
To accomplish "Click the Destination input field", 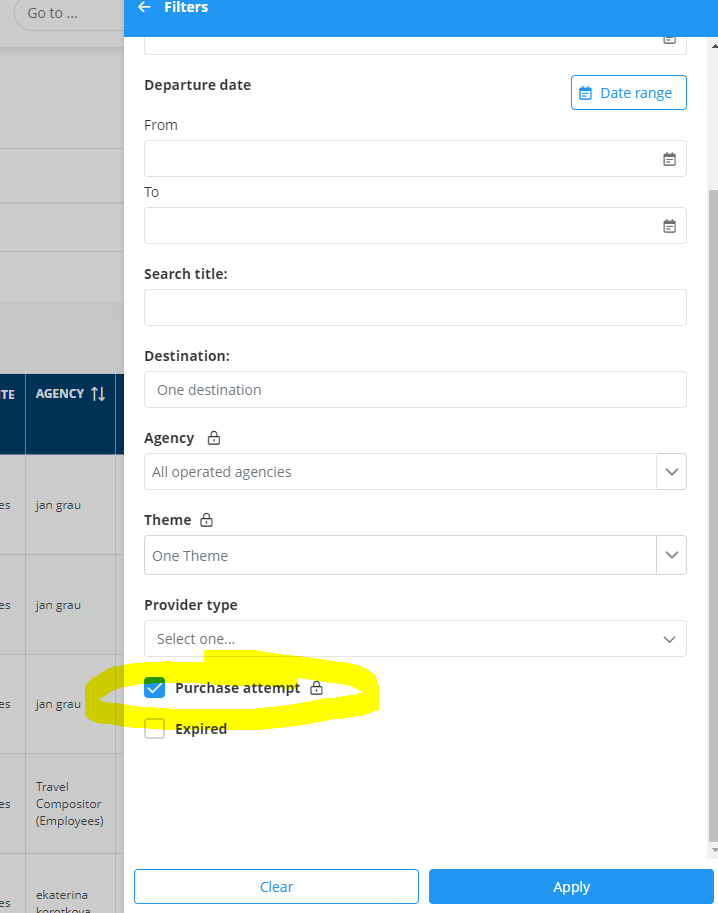I will (415, 390).
